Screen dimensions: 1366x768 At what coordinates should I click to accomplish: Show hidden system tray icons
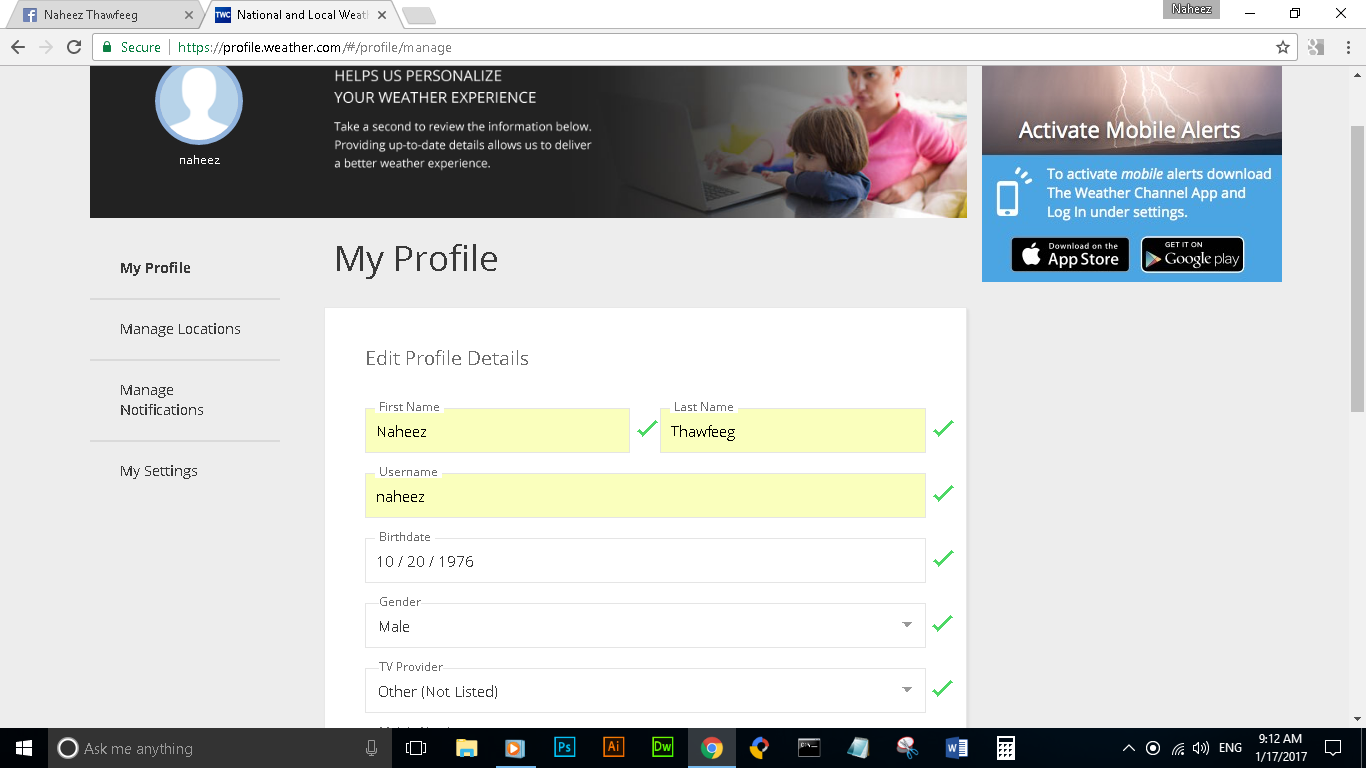coord(1129,748)
